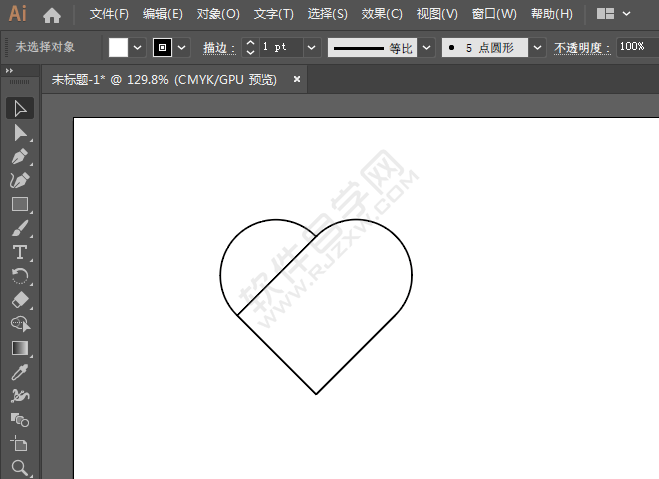Viewport: 659px width, 479px height.
Task: Choose the Eyedropper tool
Action: point(19,372)
